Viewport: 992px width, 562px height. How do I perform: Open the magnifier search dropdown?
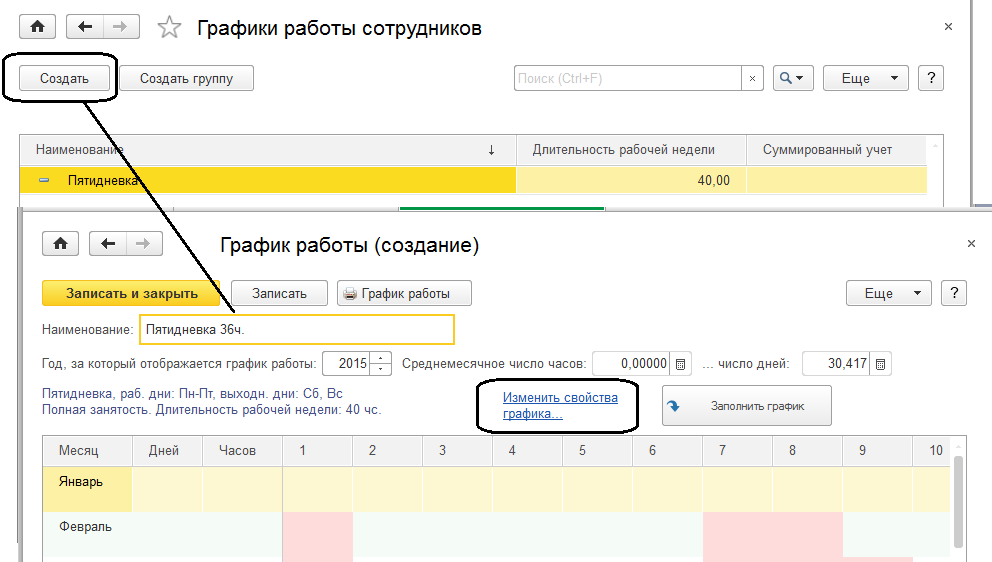pos(793,78)
